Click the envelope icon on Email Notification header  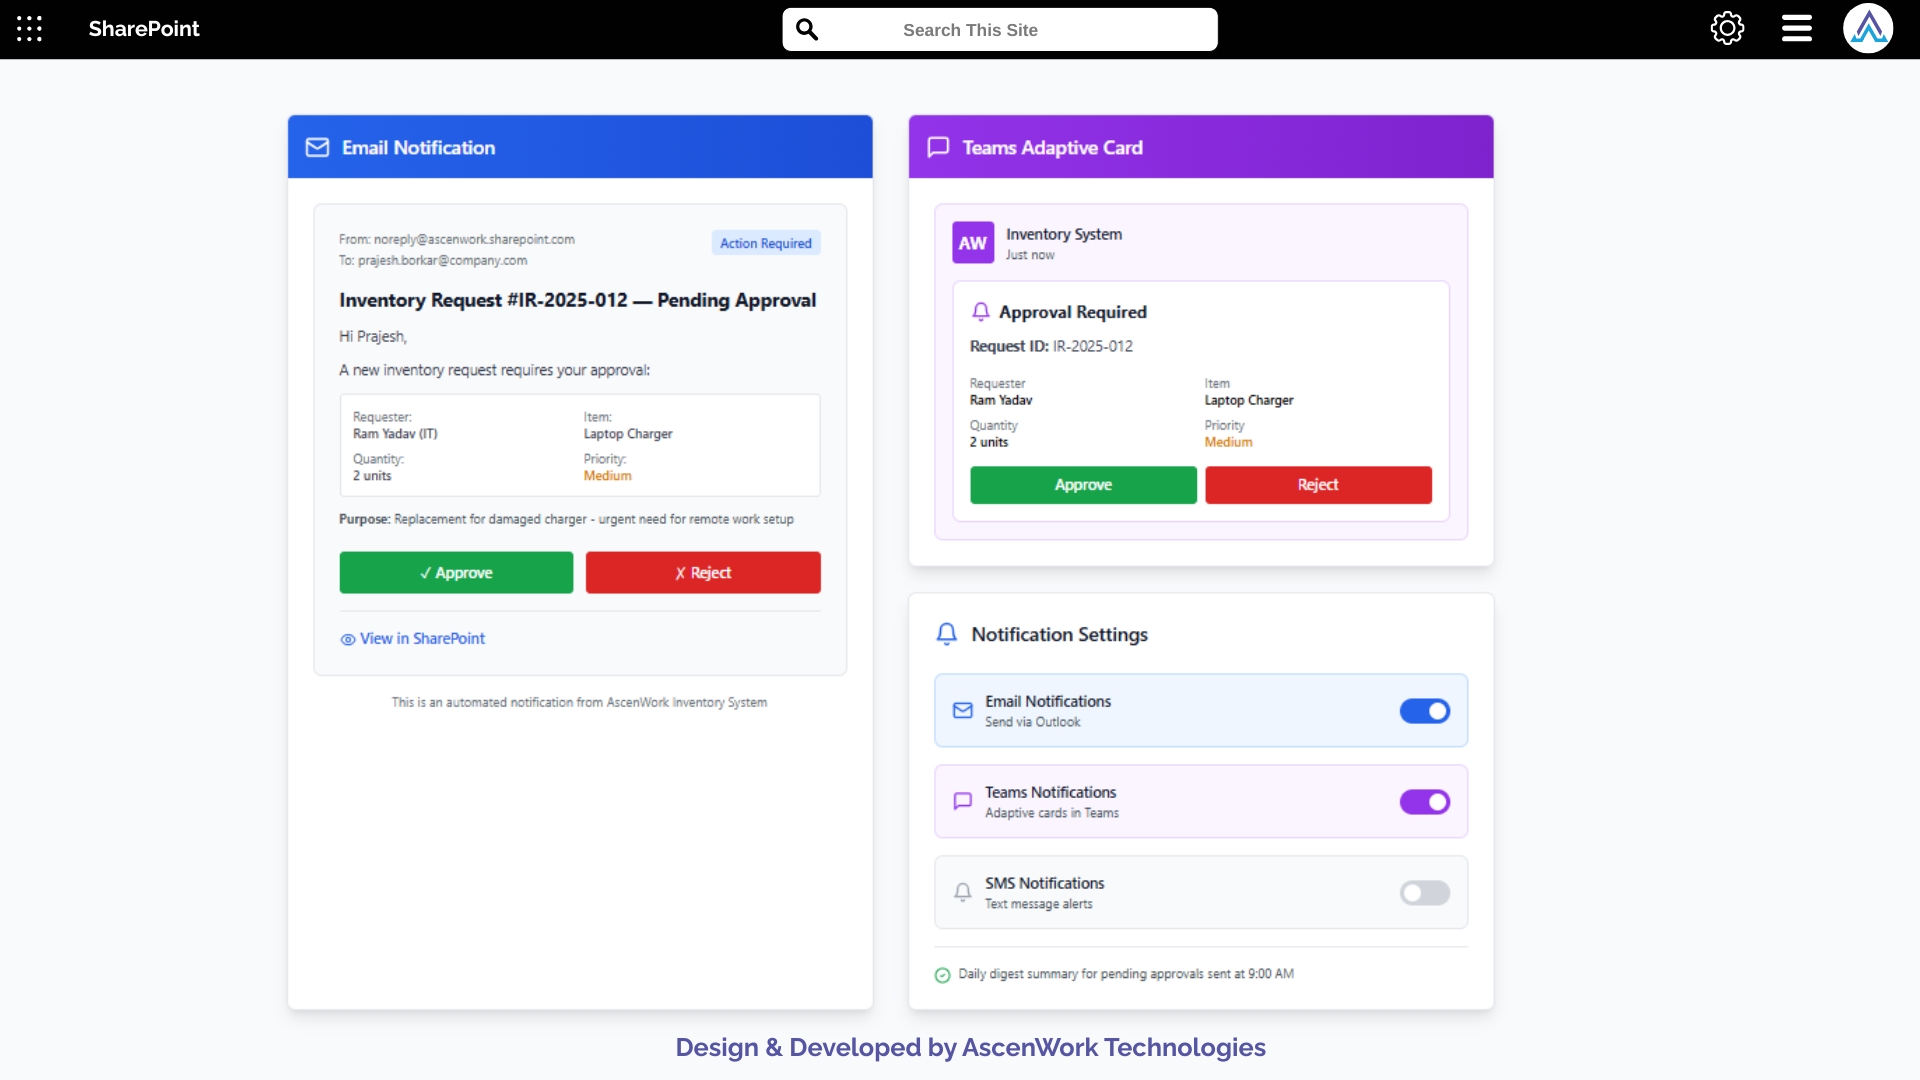click(x=317, y=147)
